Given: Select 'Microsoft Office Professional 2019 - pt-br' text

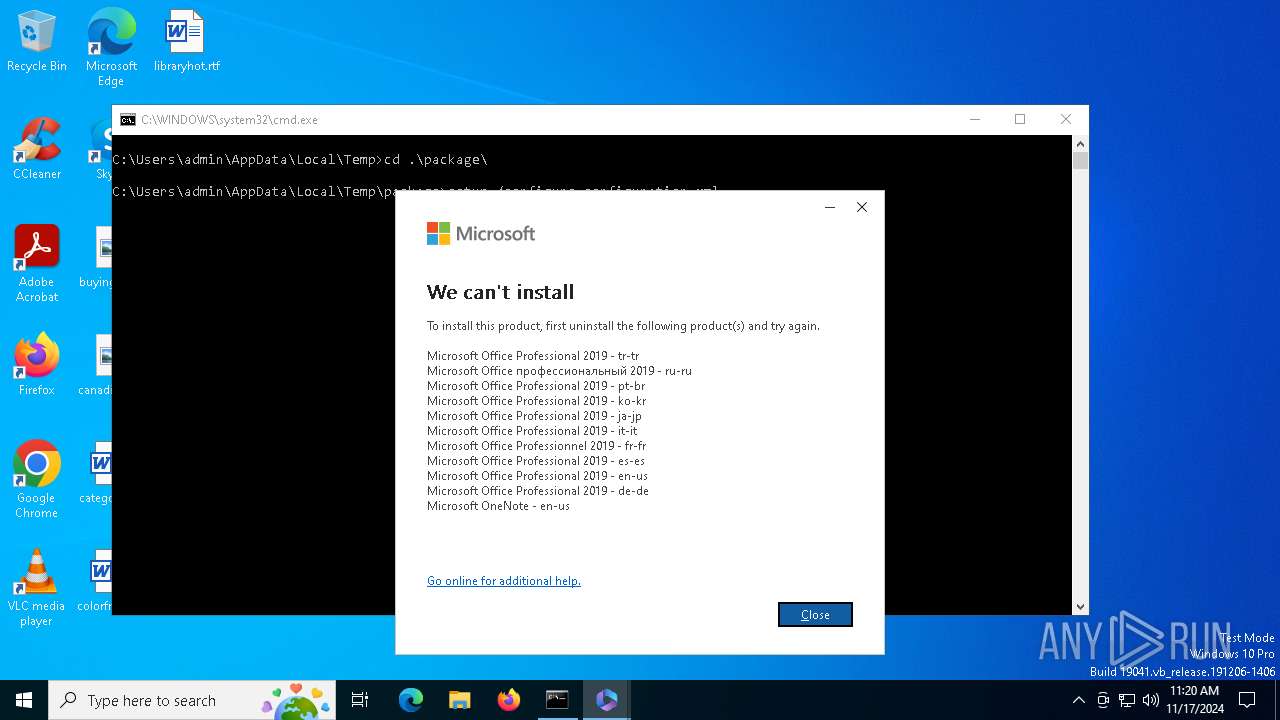Looking at the screenshot, I should coord(536,386).
